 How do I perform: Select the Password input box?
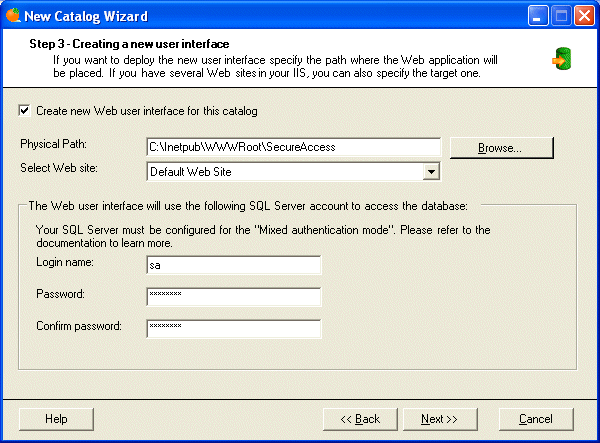point(233,296)
